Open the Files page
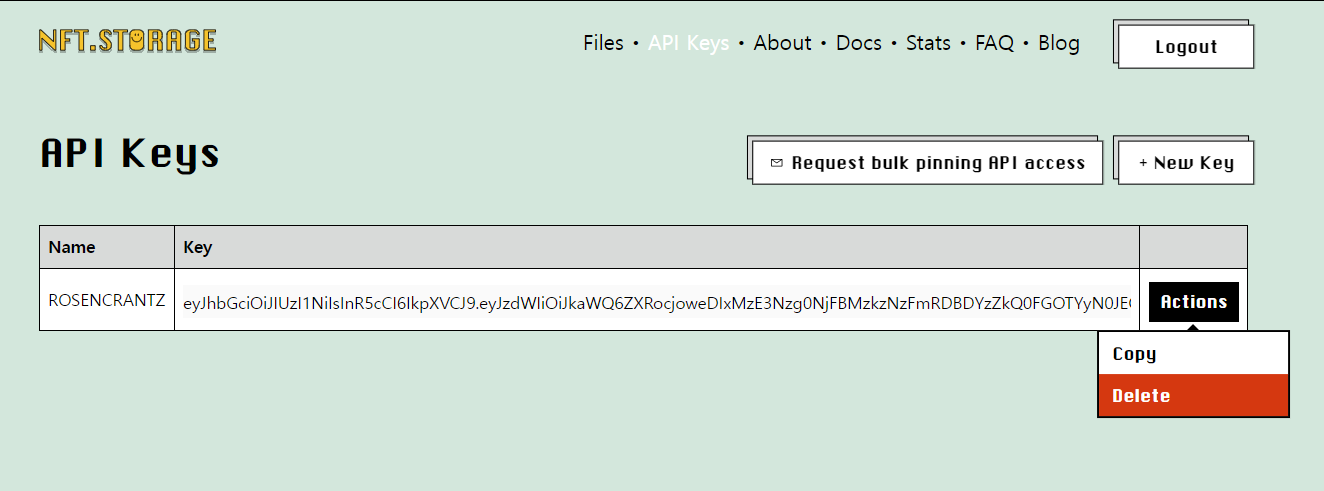Image resolution: width=1324 pixels, height=491 pixels. pyautogui.click(x=603, y=43)
